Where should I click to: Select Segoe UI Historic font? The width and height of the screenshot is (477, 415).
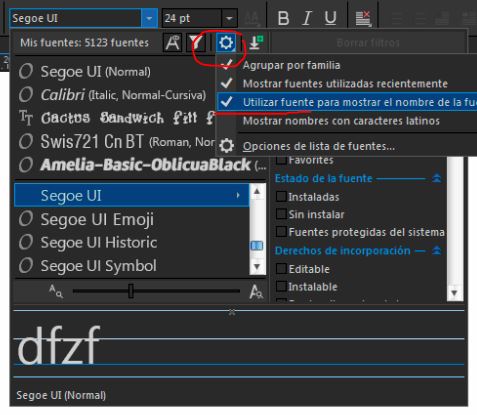(x=99, y=242)
